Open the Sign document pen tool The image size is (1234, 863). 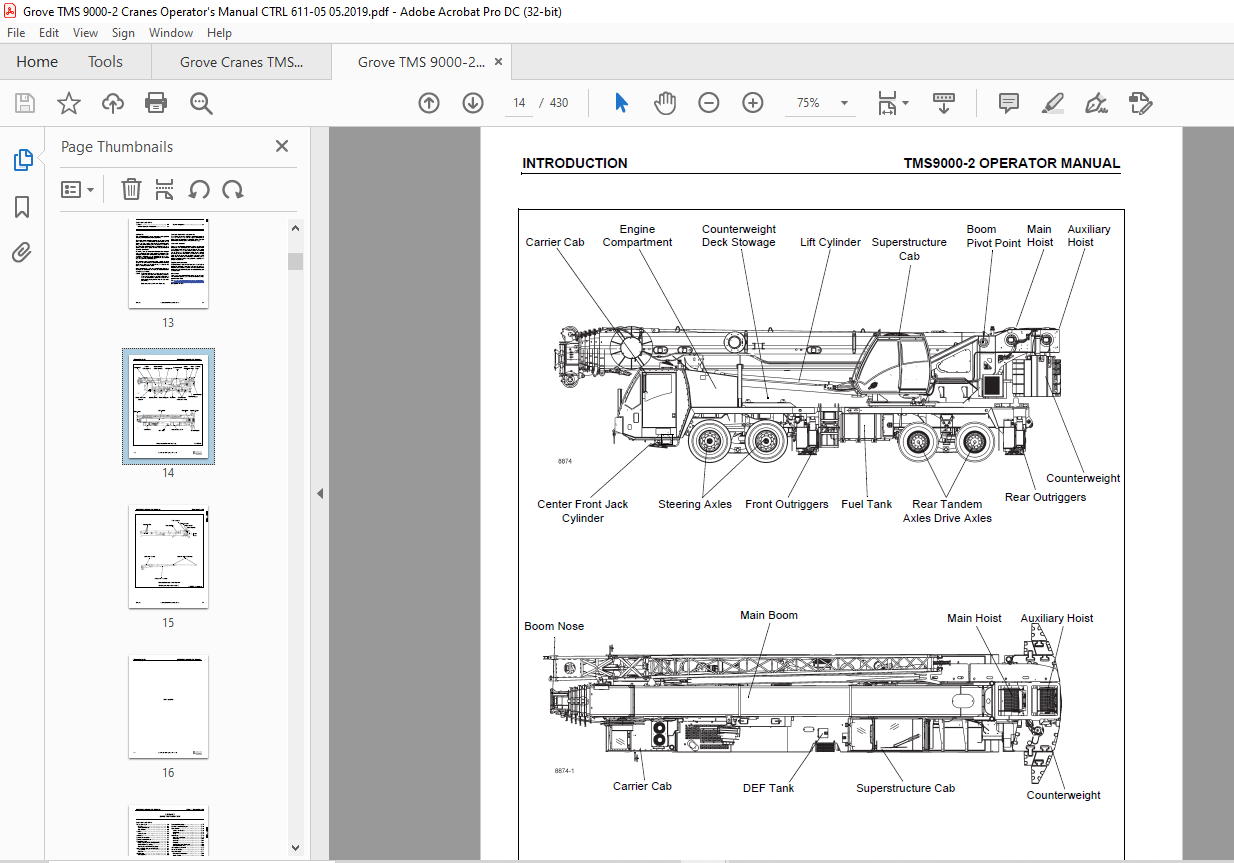1097,103
